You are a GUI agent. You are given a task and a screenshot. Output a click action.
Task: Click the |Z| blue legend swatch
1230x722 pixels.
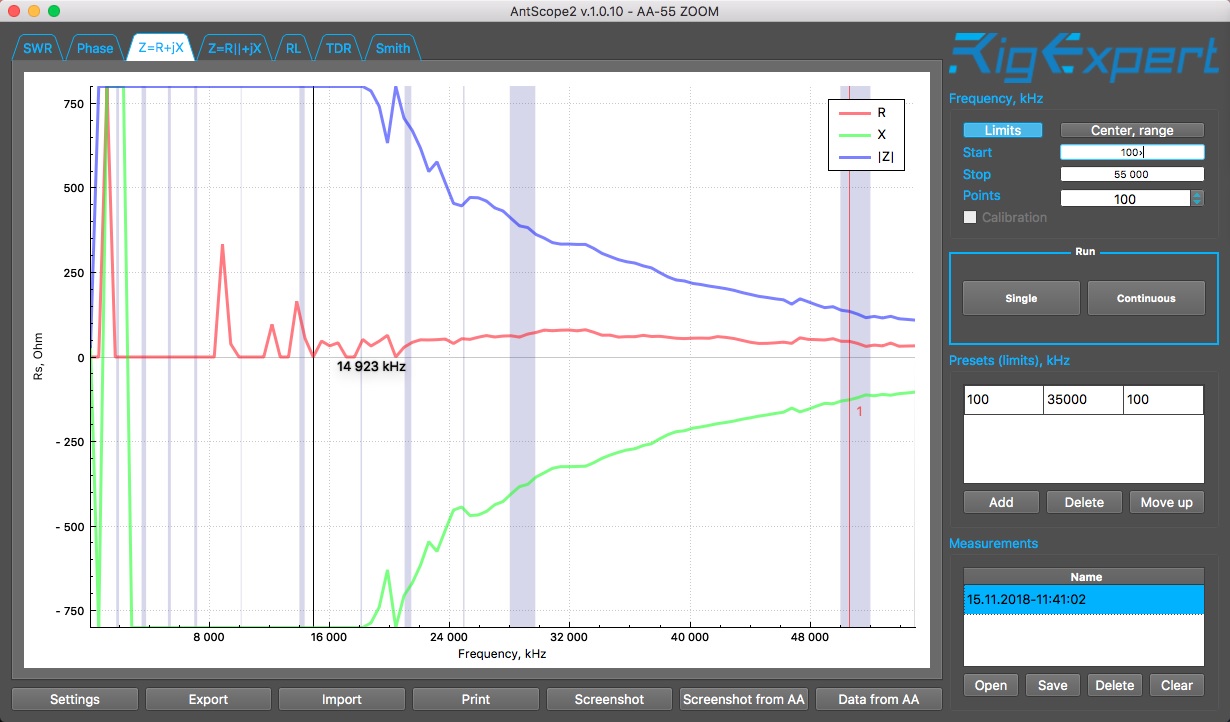tap(852, 155)
